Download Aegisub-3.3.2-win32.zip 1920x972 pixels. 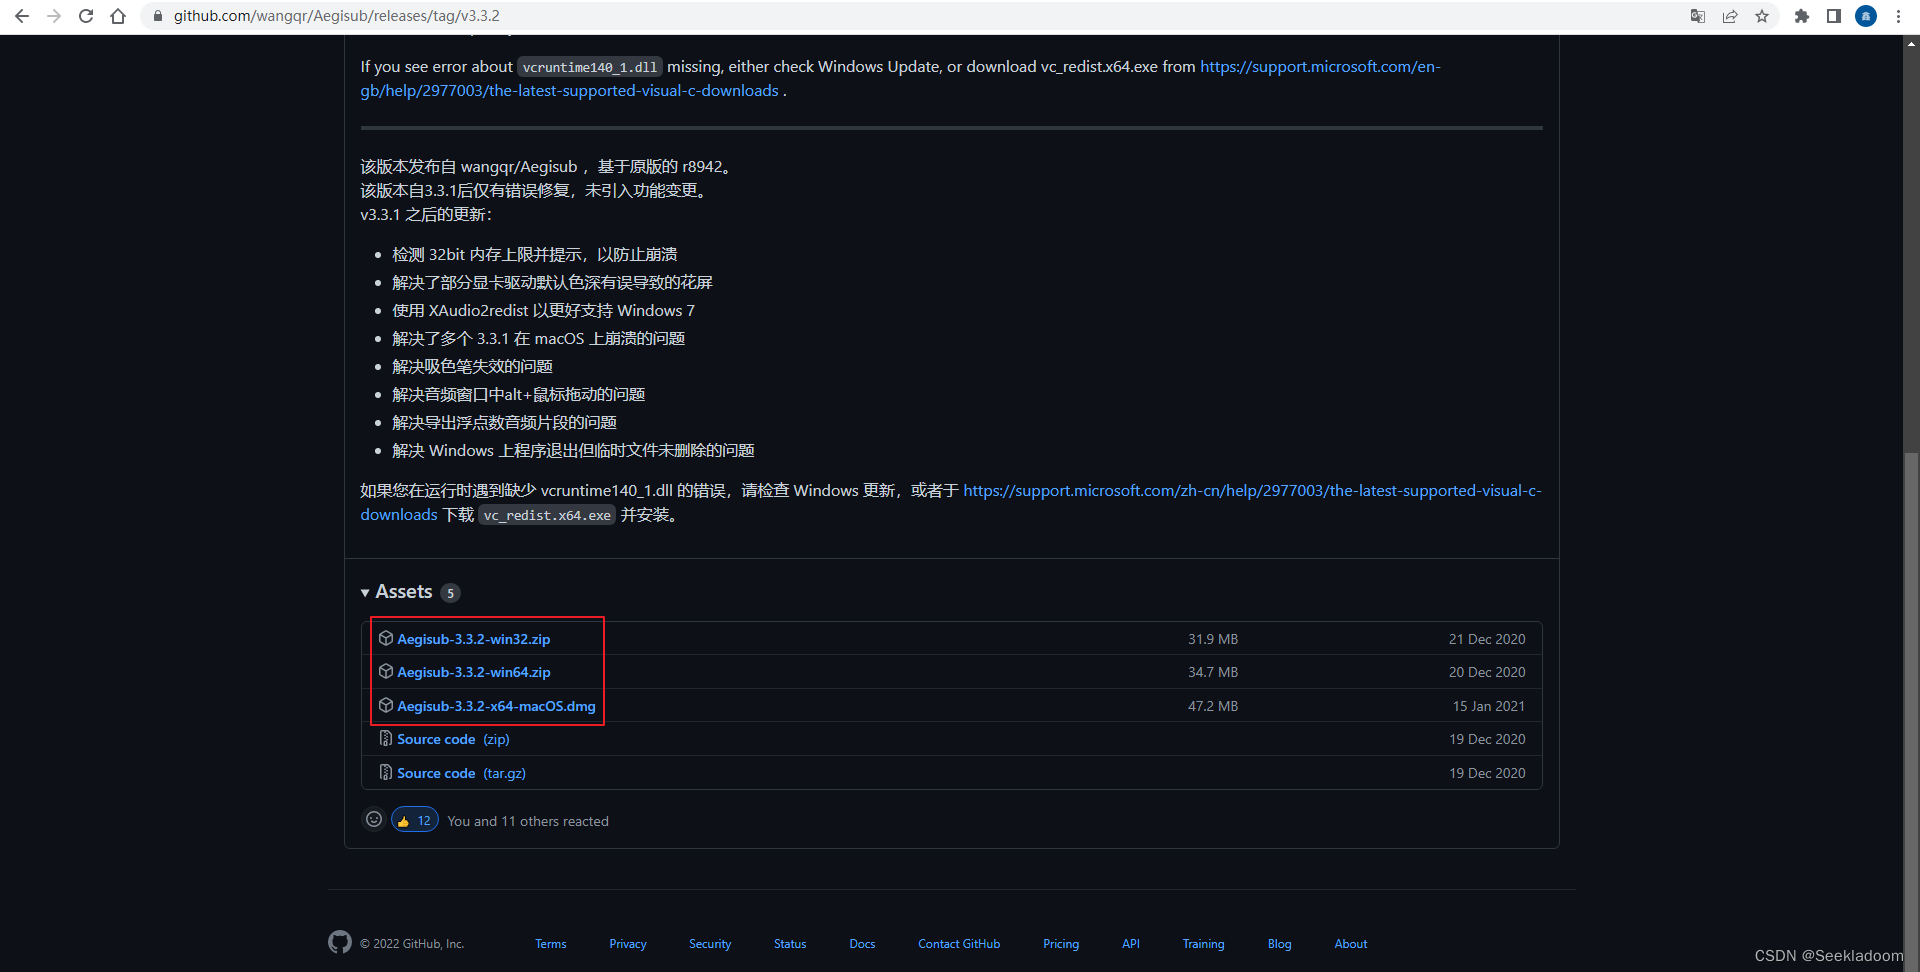click(x=474, y=639)
